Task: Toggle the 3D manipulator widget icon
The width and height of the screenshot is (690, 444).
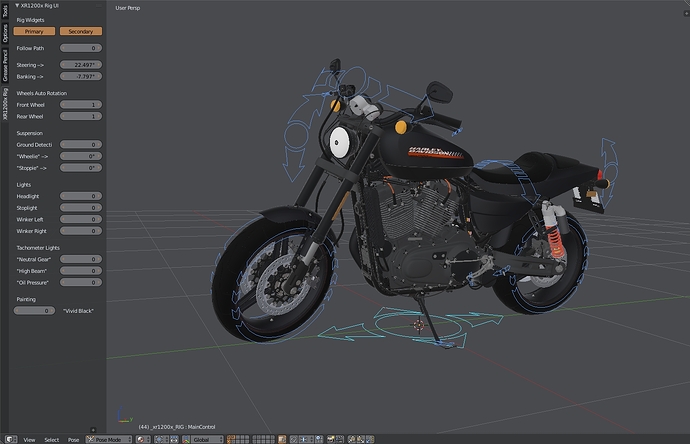Action: point(186,439)
